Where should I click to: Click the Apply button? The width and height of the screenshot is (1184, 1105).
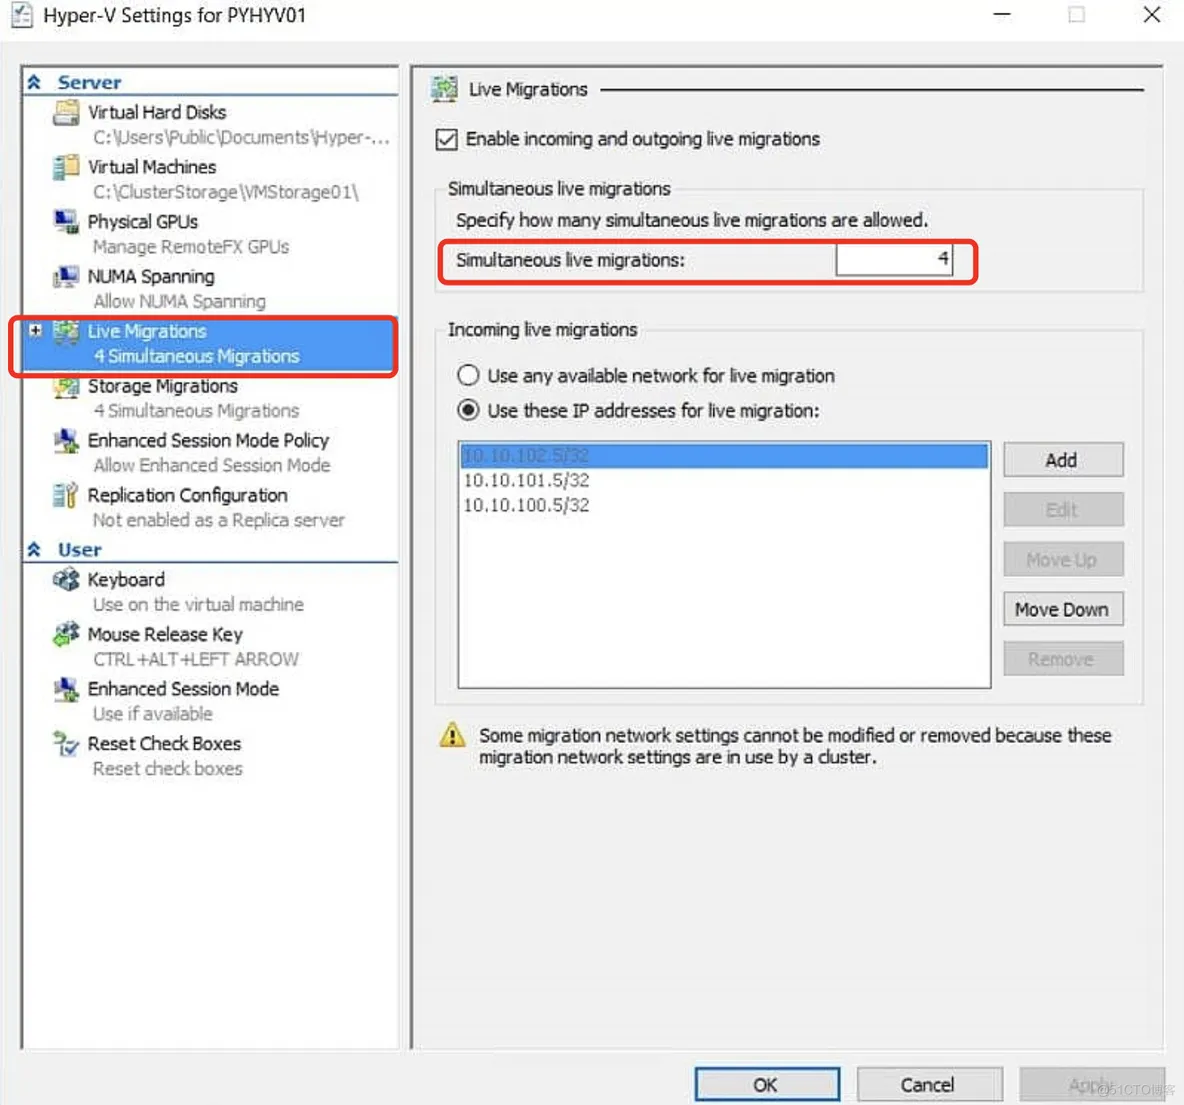pos(1092,1085)
